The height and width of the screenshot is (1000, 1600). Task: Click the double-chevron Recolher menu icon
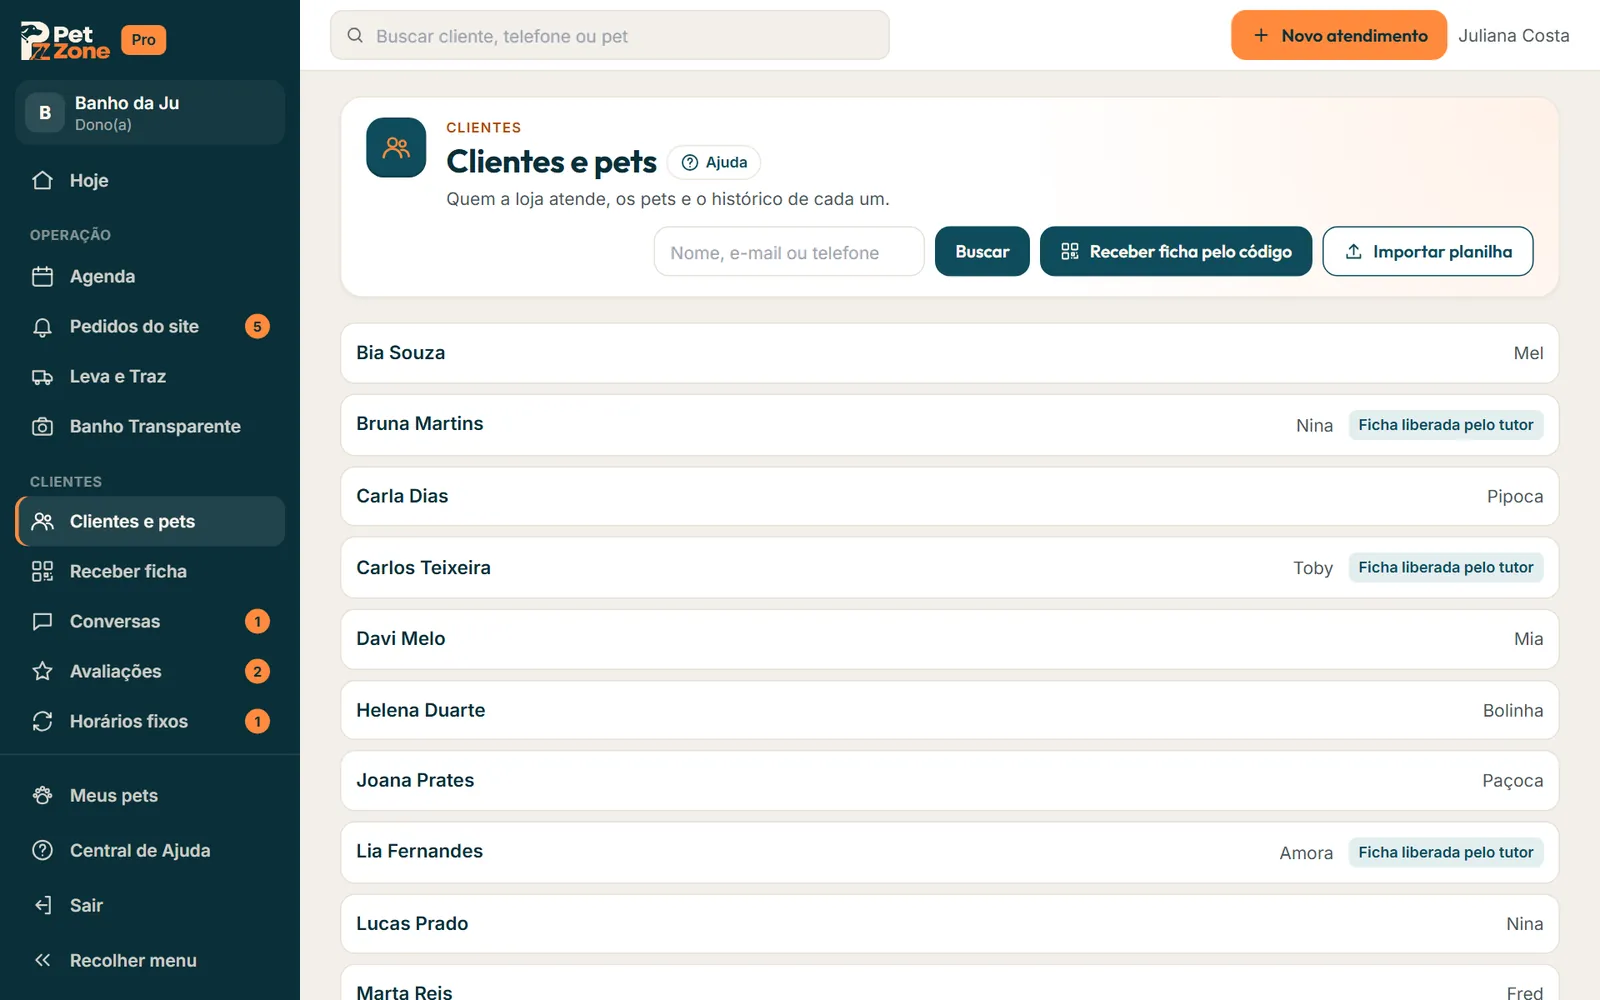click(x=42, y=961)
